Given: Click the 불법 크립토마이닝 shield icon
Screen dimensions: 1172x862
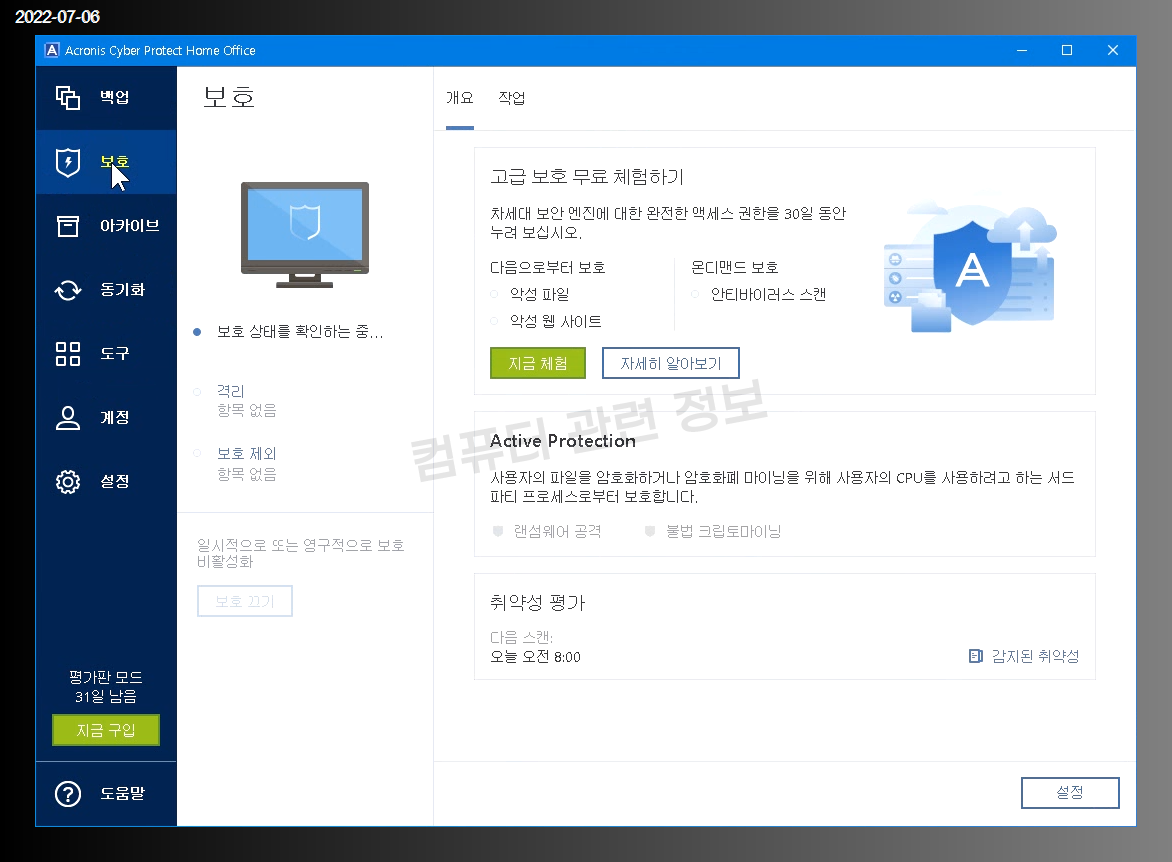Looking at the screenshot, I should tap(650, 532).
